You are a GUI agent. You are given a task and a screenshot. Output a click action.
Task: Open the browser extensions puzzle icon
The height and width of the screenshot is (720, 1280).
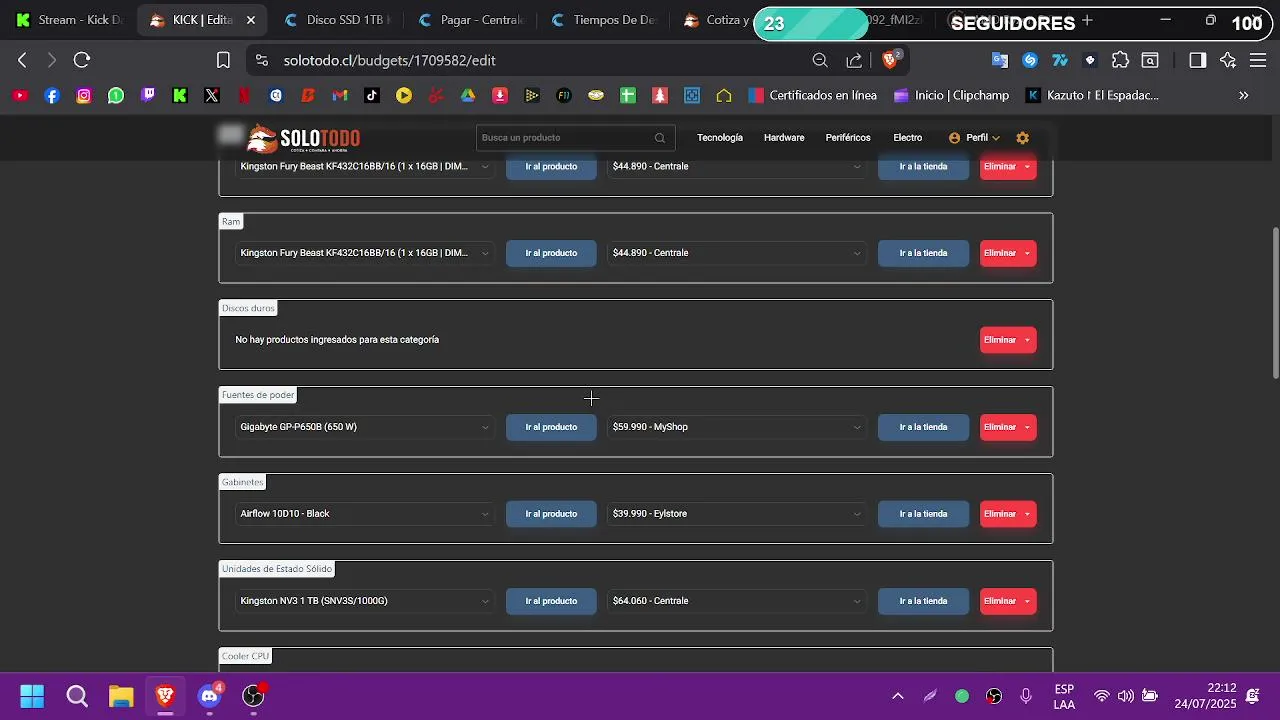click(x=1120, y=60)
